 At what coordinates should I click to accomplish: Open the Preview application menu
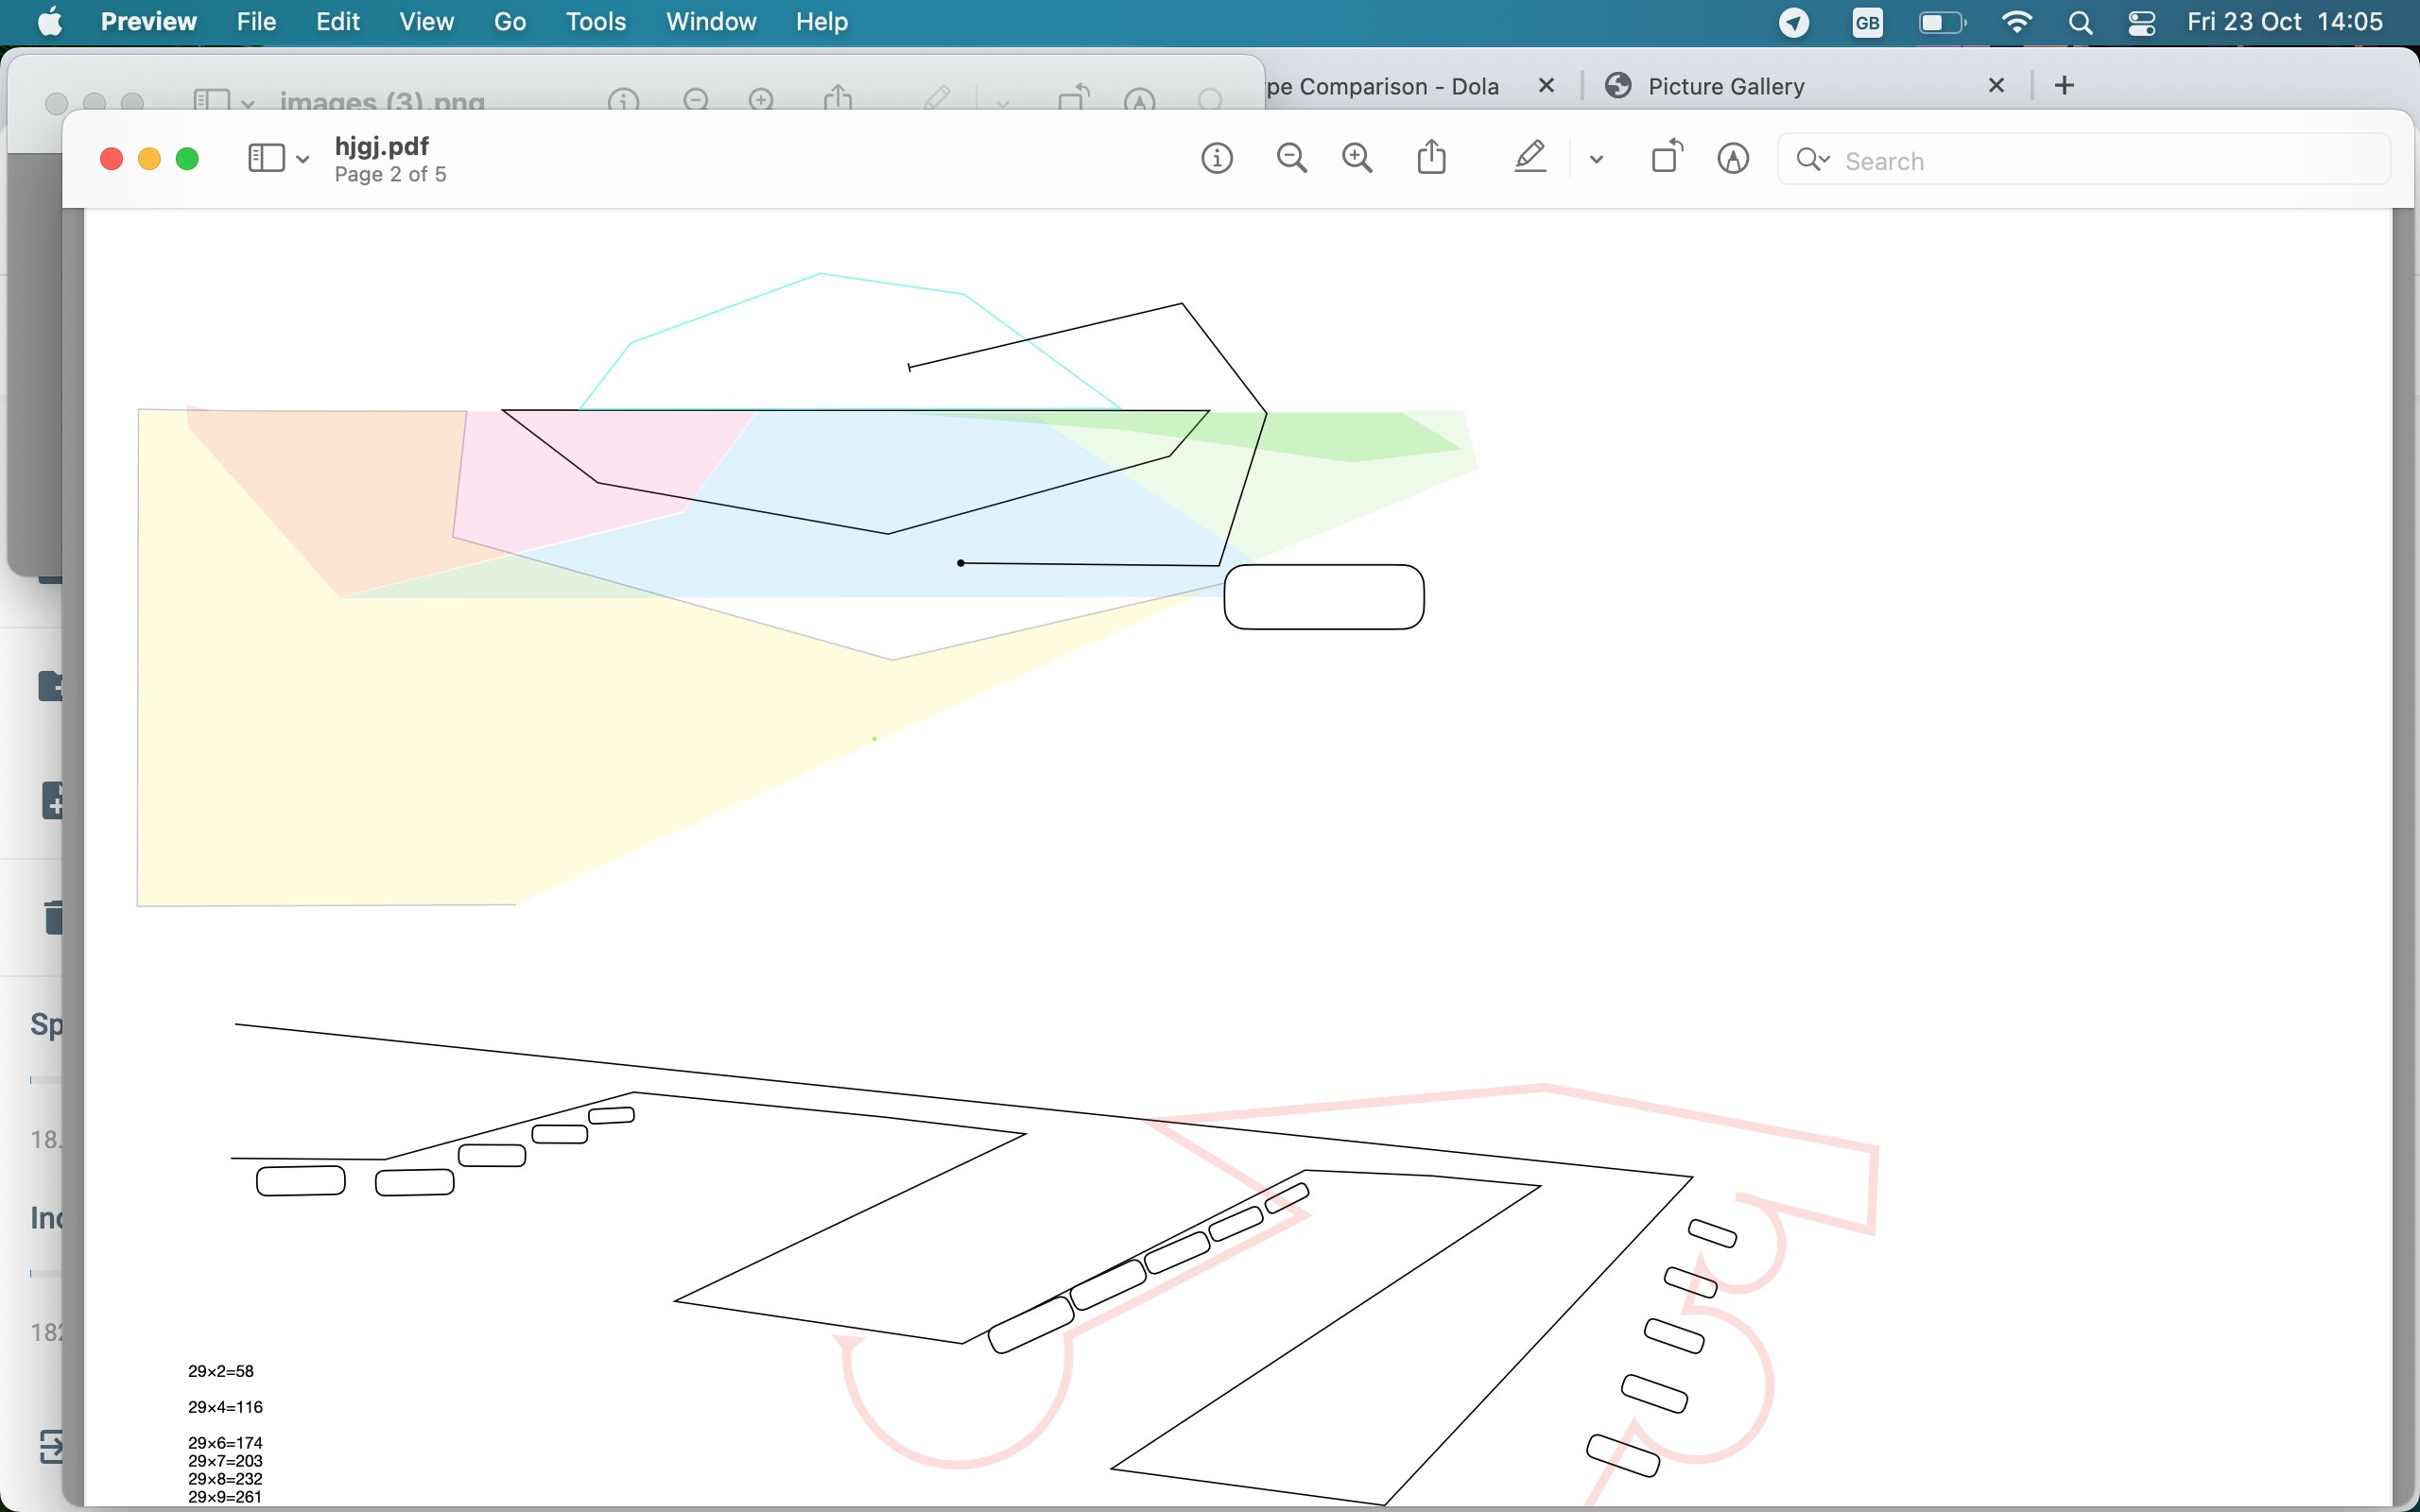(148, 21)
